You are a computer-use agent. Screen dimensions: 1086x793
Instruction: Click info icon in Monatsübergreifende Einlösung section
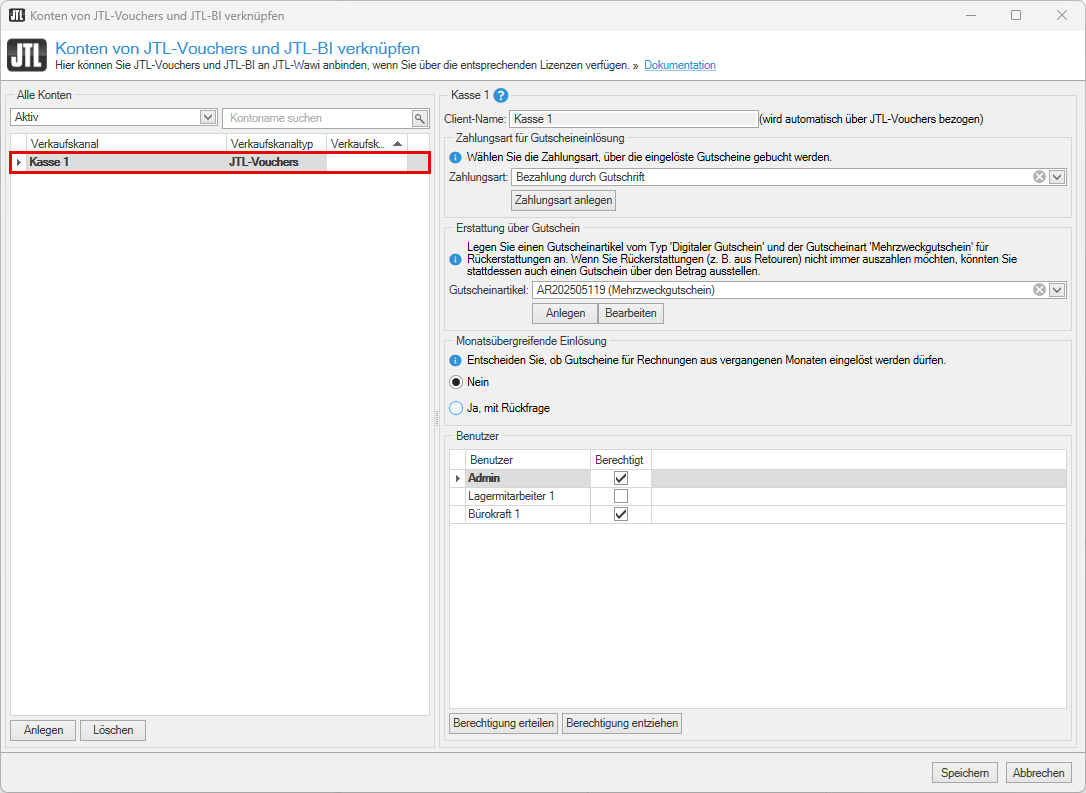click(455, 360)
